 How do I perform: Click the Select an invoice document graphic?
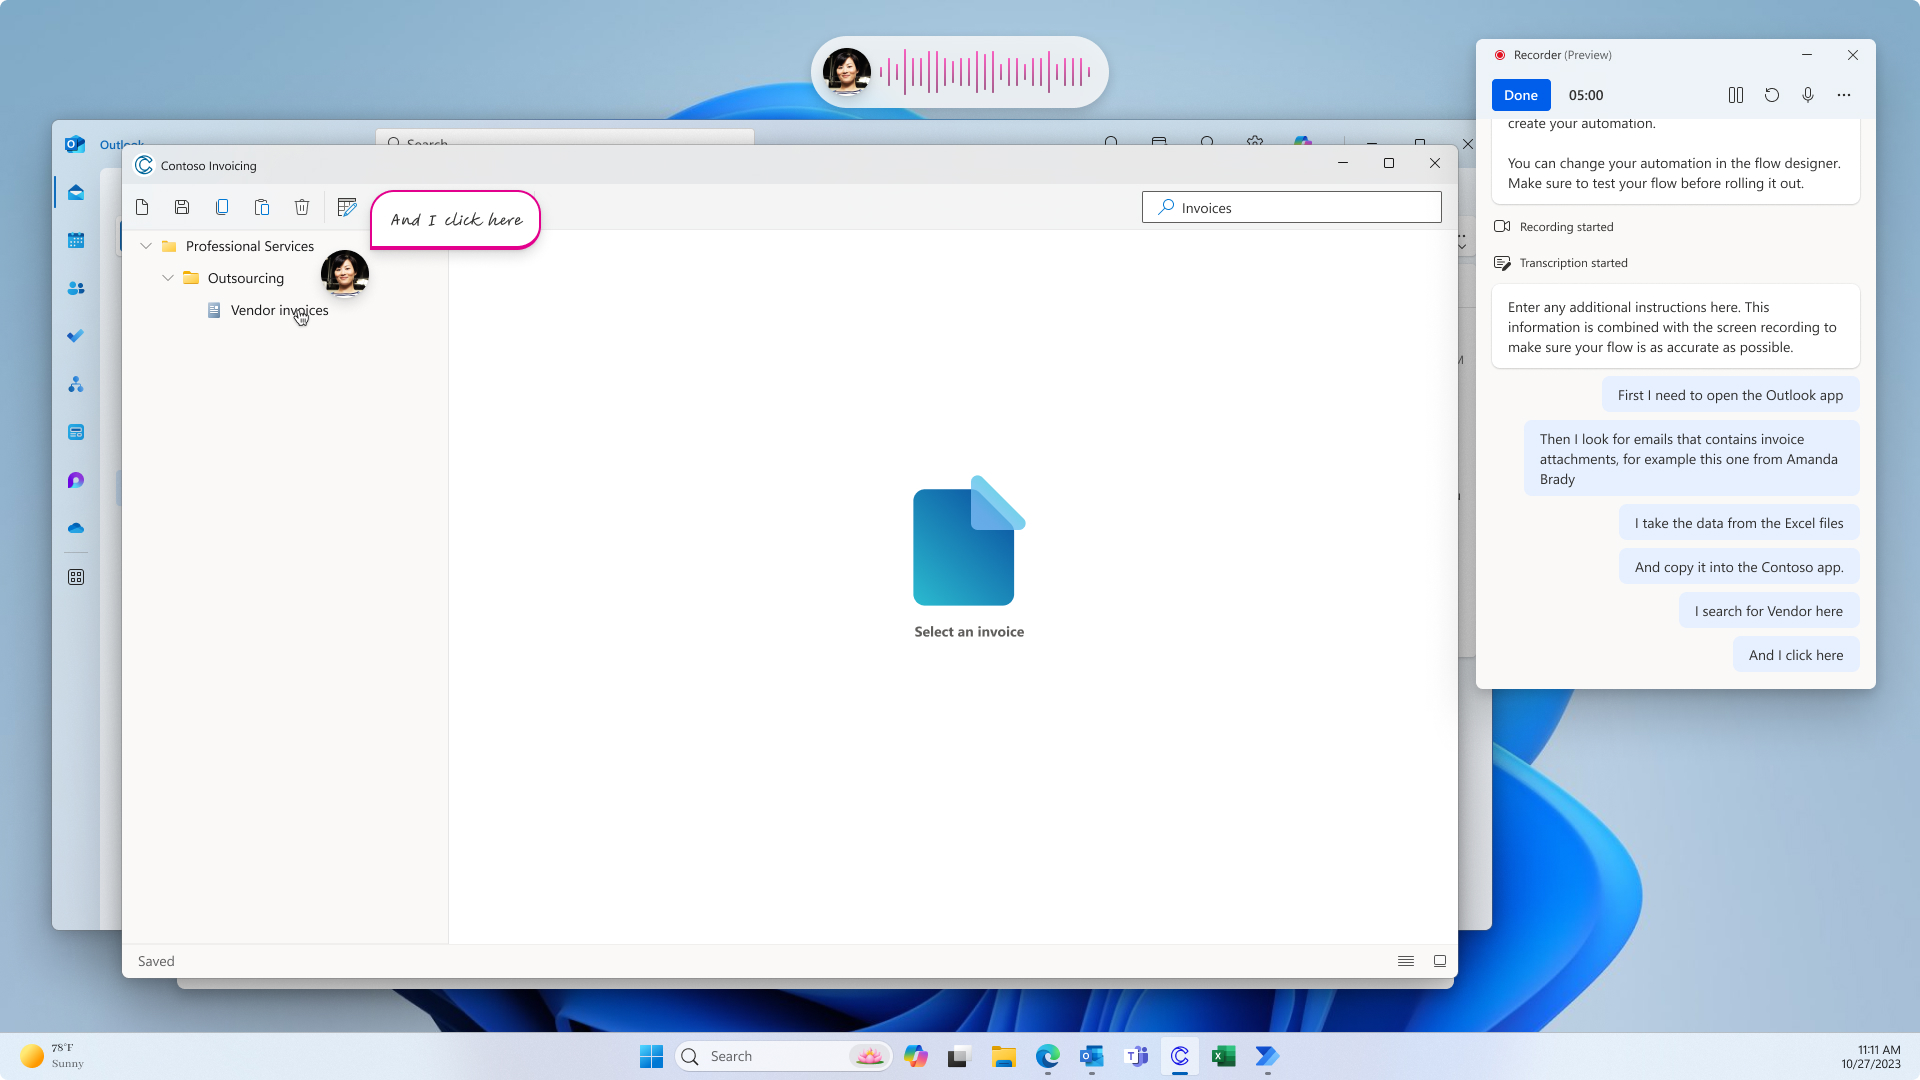tap(969, 541)
